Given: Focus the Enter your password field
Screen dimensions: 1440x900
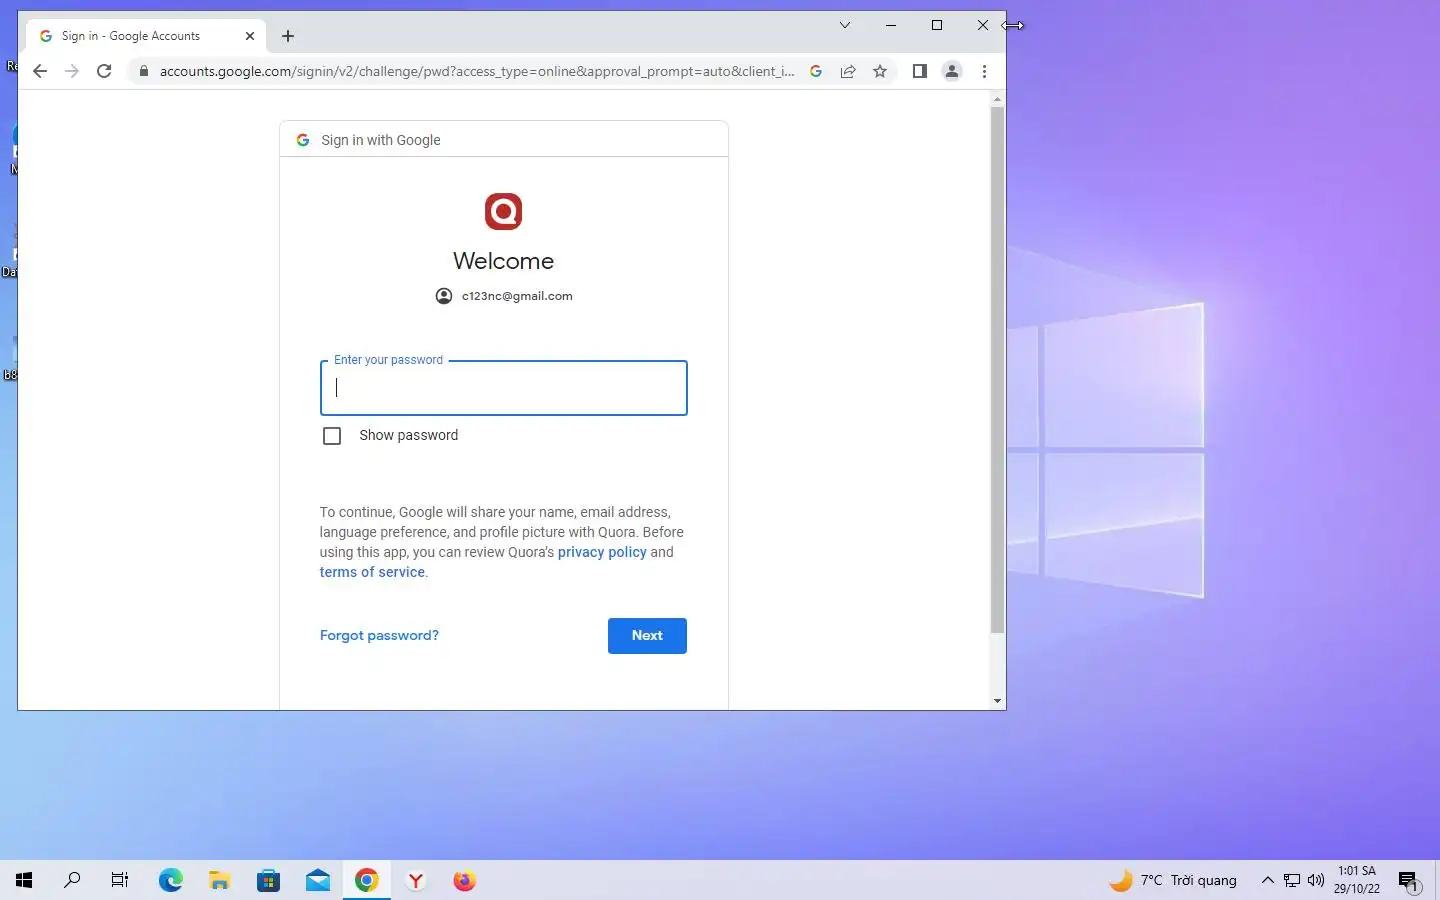Looking at the screenshot, I should (504, 388).
